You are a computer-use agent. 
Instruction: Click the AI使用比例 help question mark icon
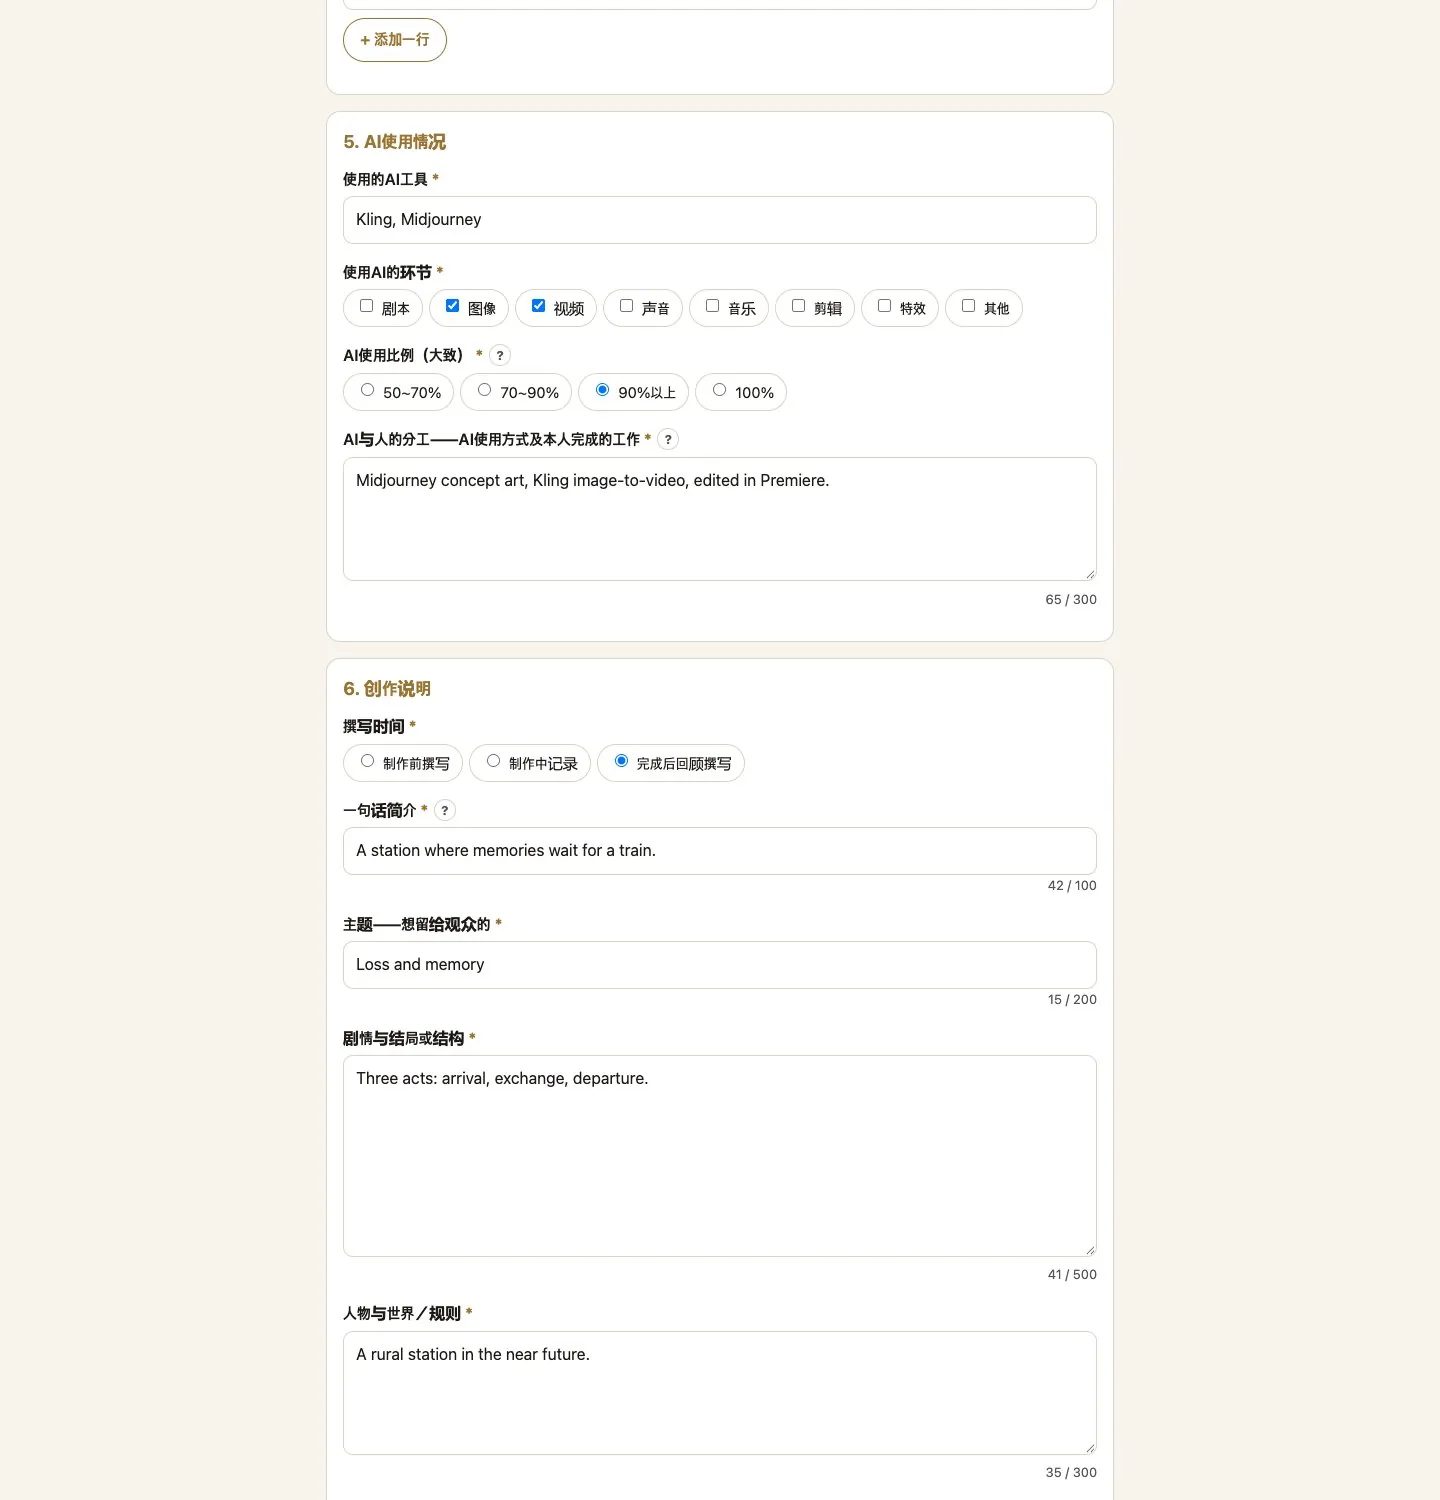click(500, 355)
